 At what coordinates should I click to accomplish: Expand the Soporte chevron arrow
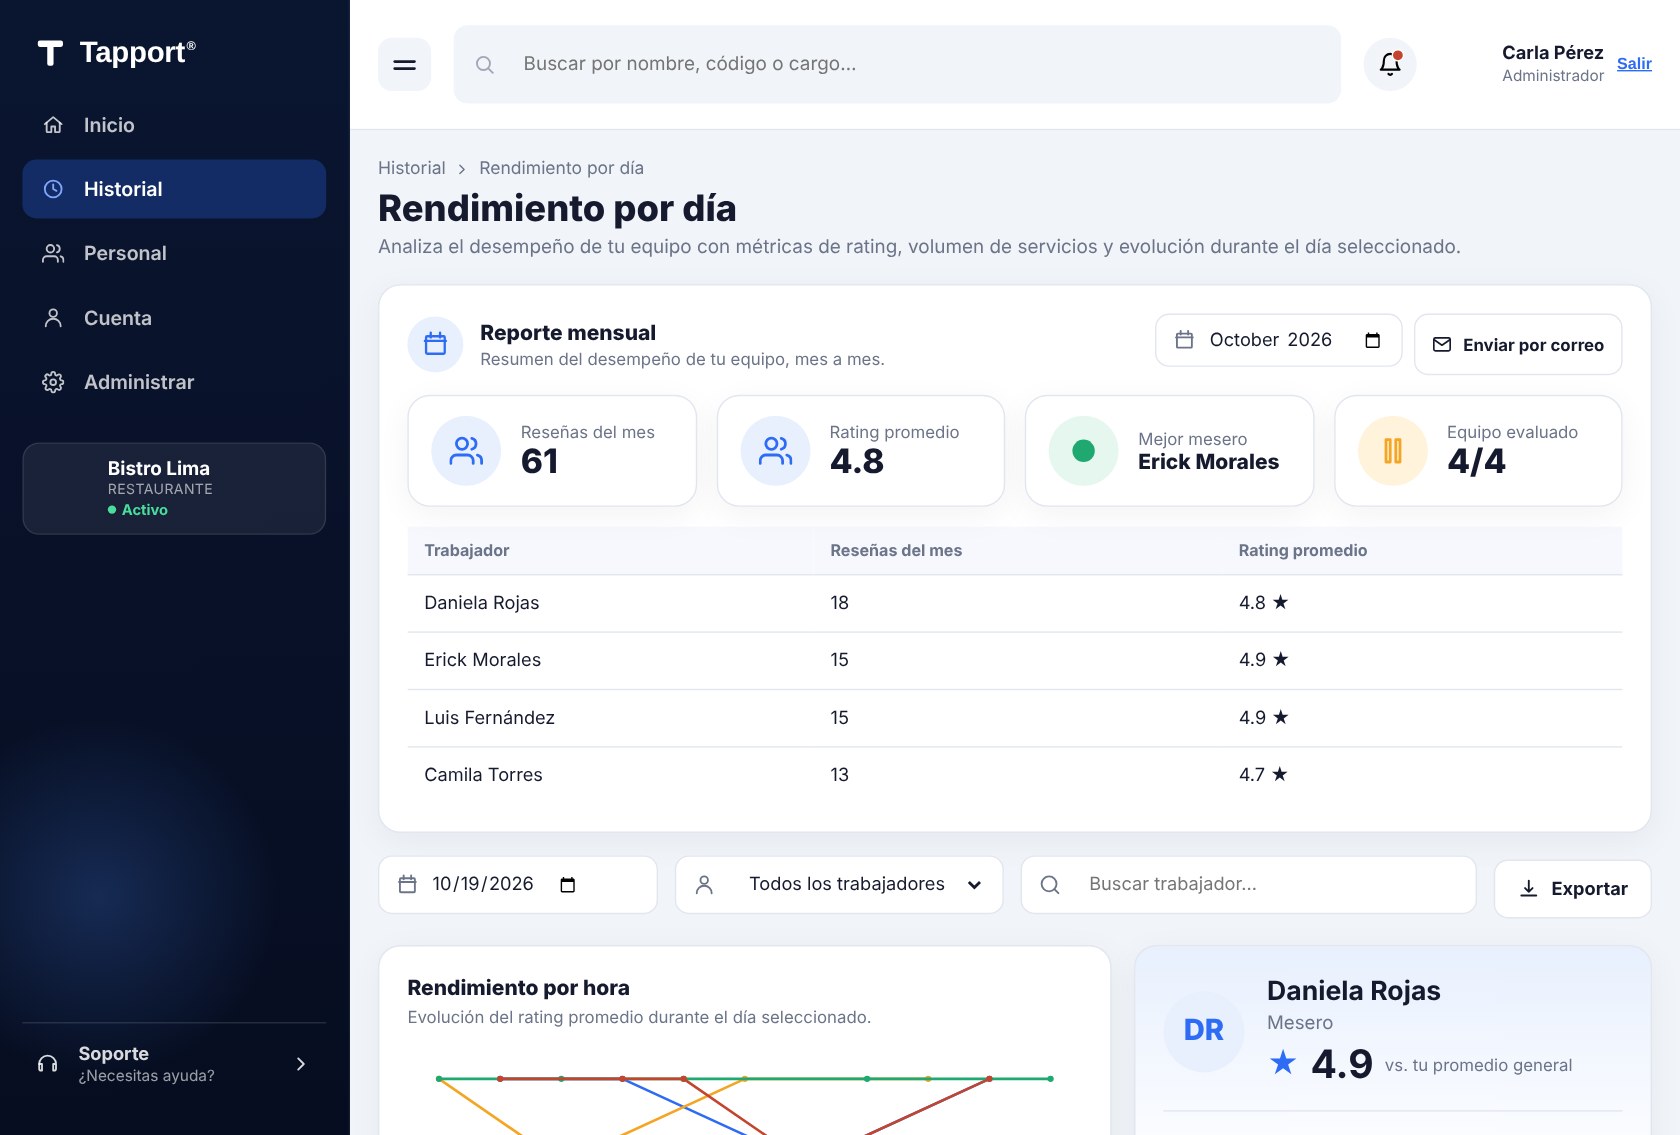tap(301, 1064)
